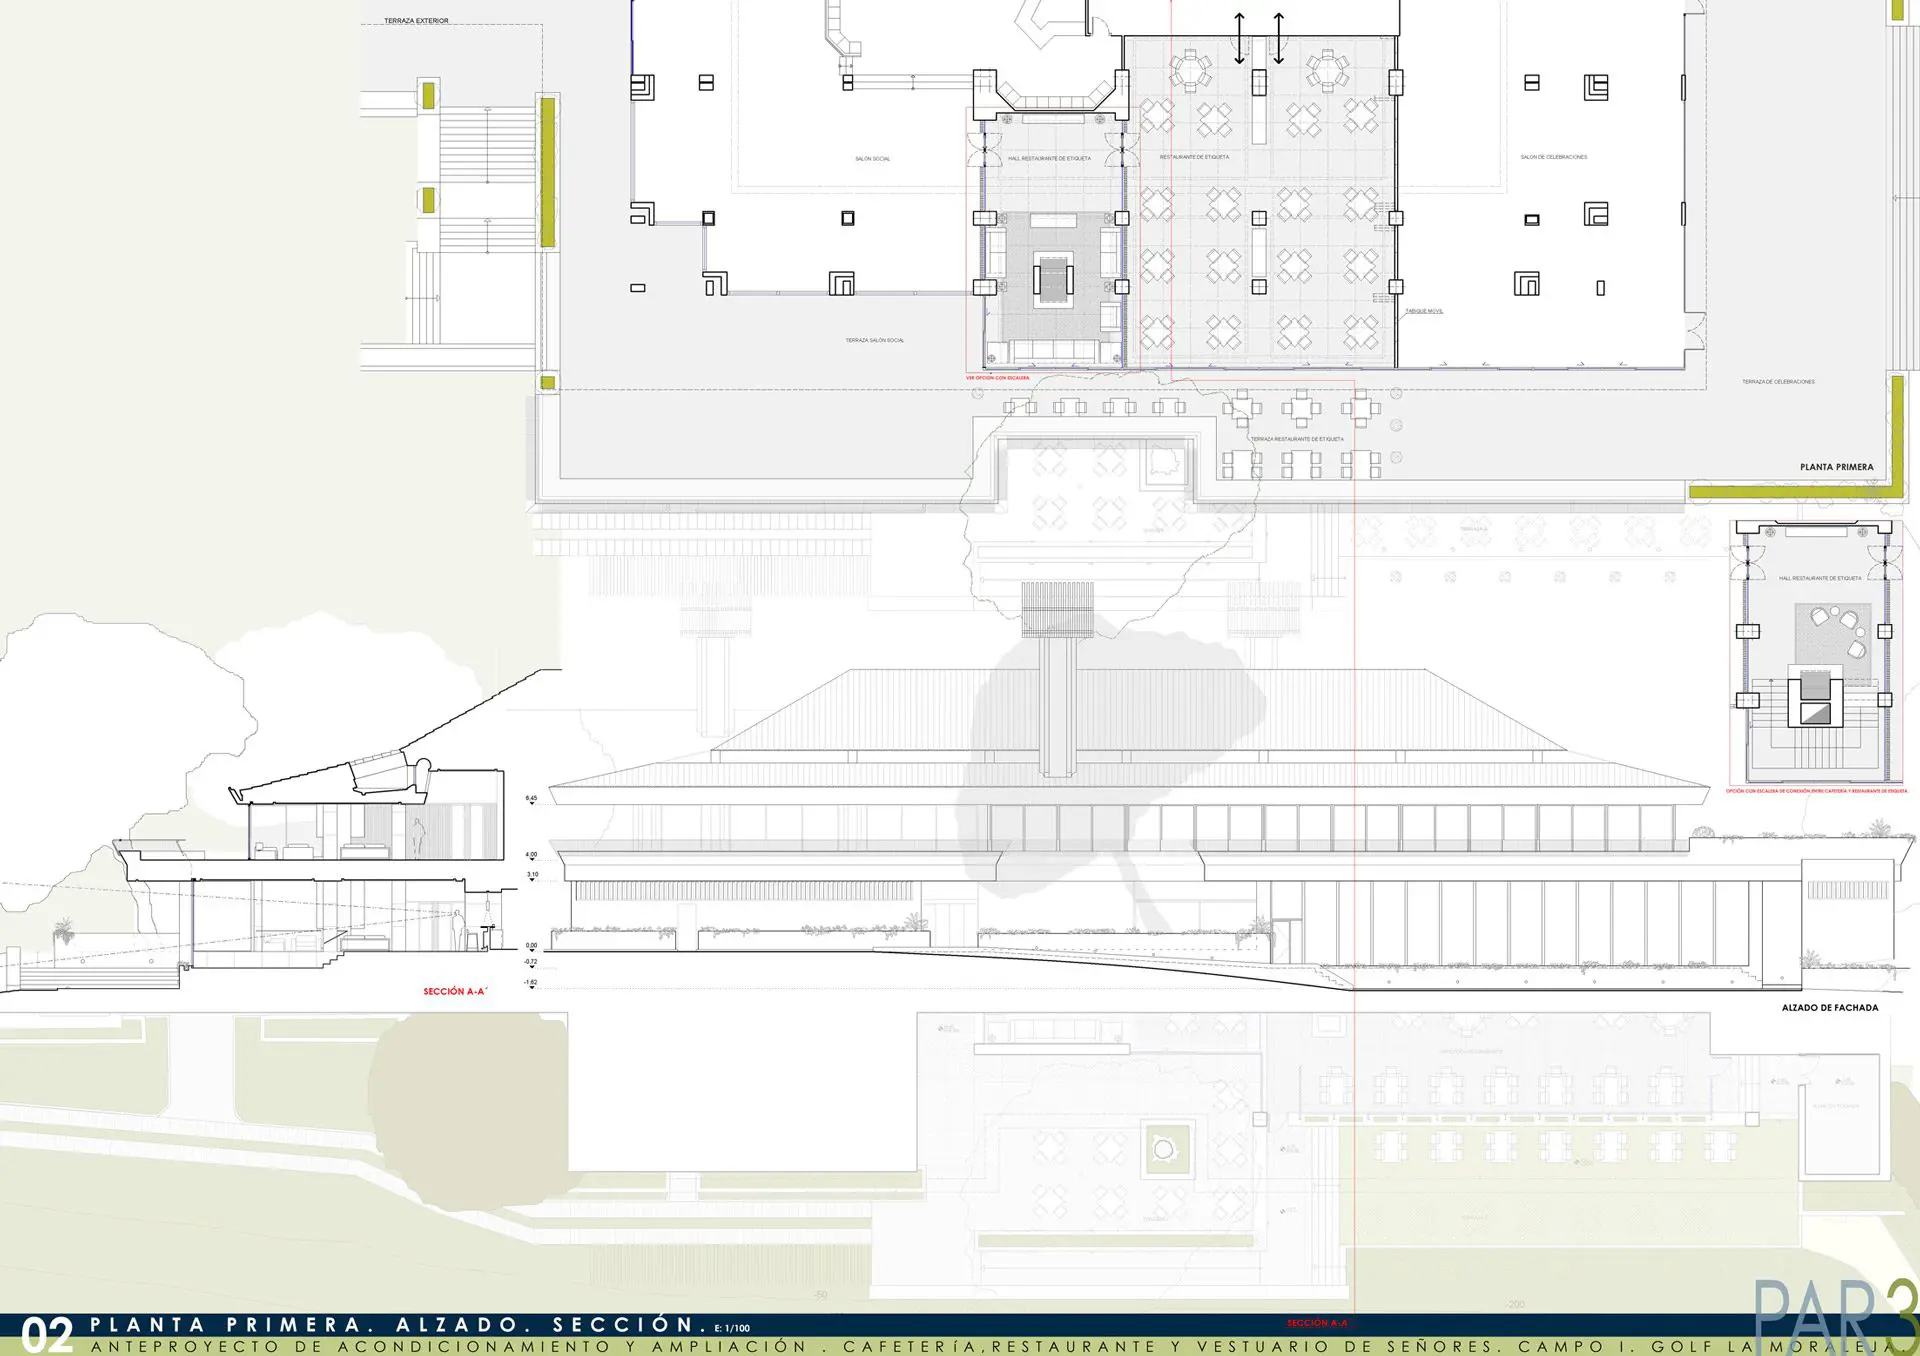Click the SALON DE CELEBRACIONES room label
Screen dimensions: 1920x1356
click(1553, 157)
